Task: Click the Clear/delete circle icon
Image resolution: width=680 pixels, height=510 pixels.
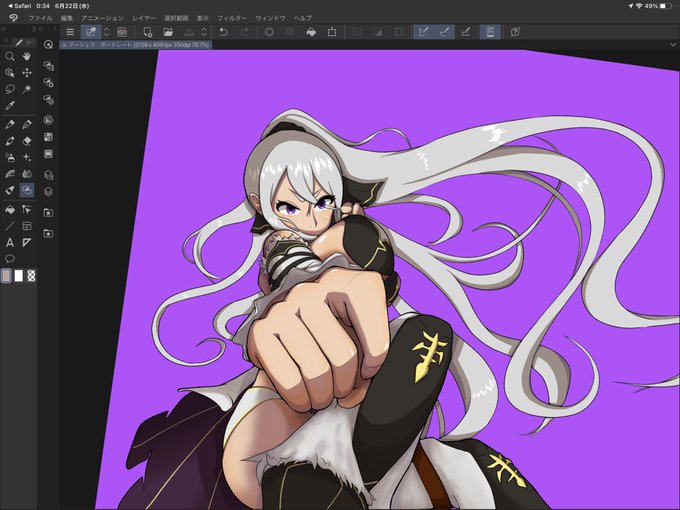Action: 269,32
